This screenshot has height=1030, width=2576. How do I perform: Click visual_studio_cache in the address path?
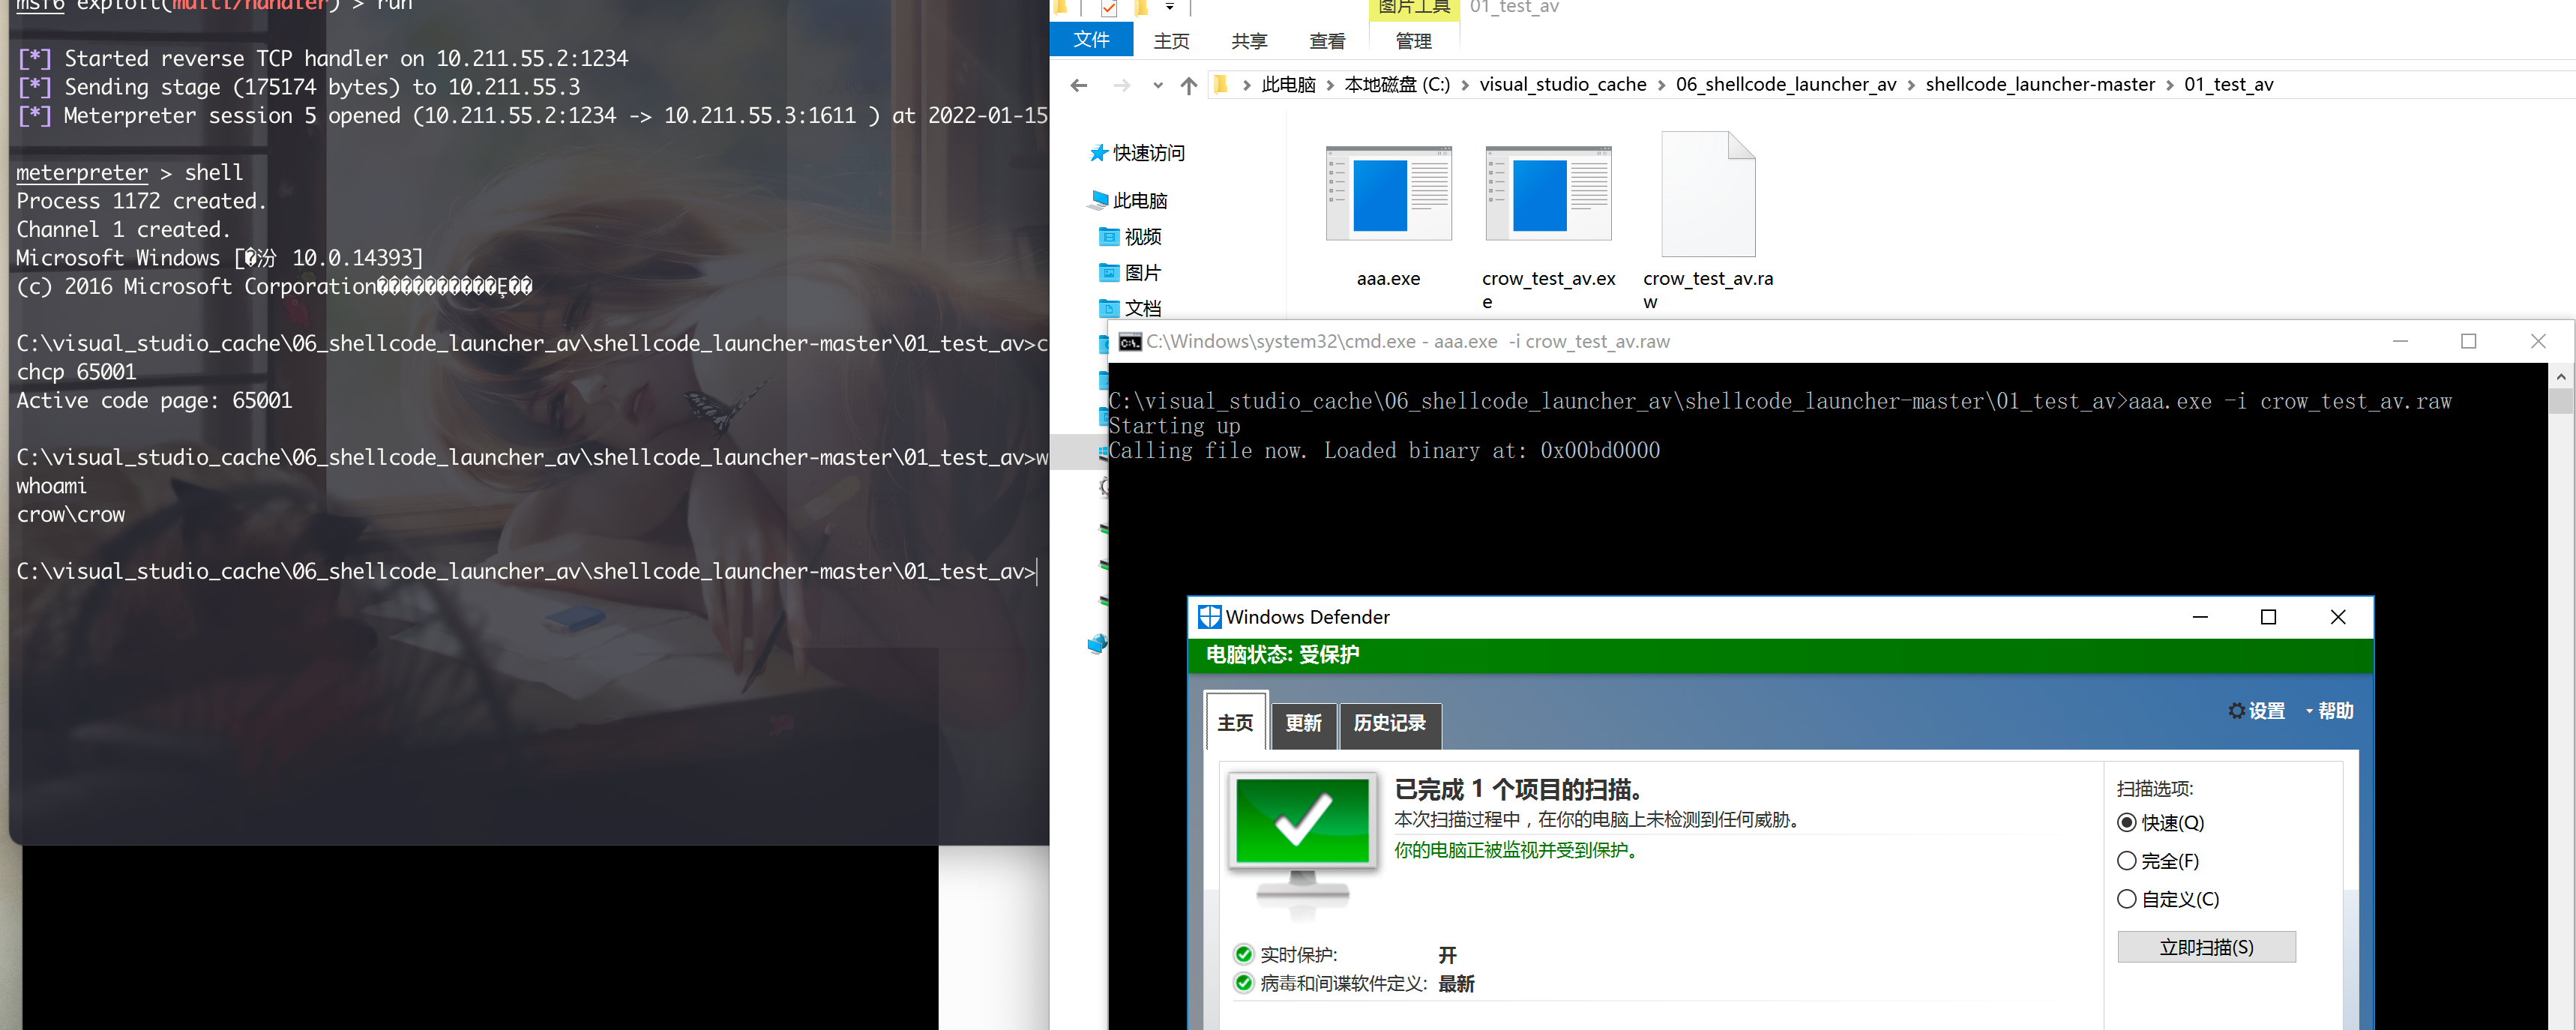pos(1562,85)
